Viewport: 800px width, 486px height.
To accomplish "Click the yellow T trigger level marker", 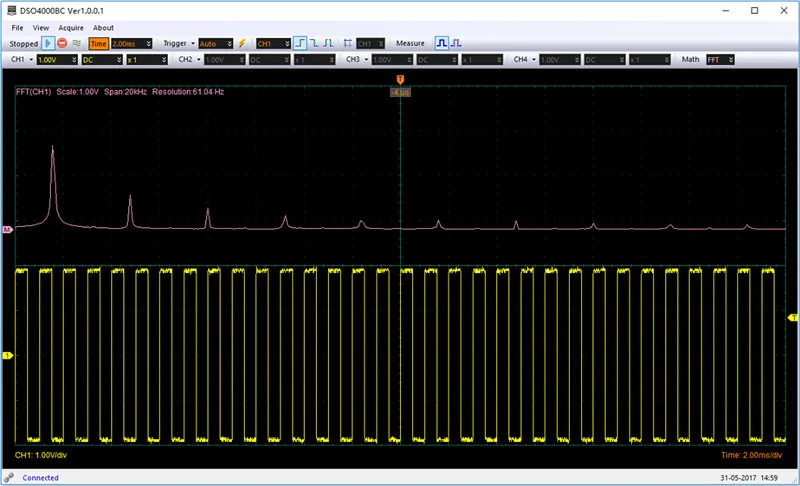I will [x=792, y=318].
